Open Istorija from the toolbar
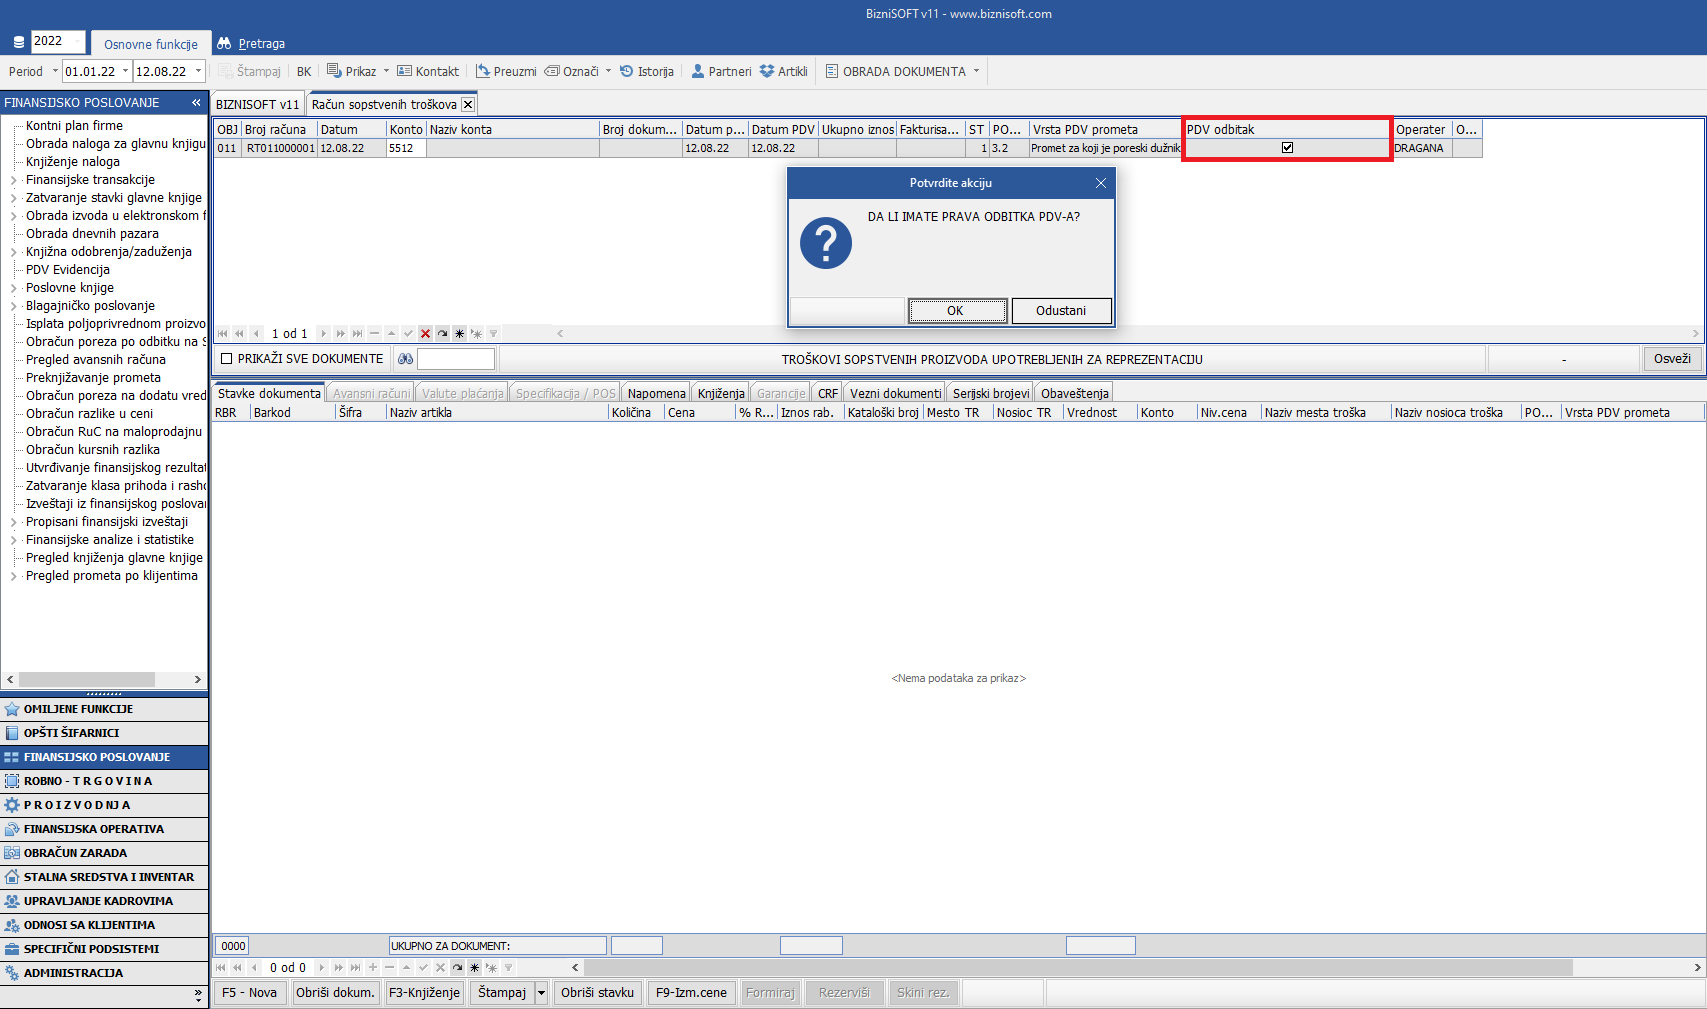Image resolution: width=1707 pixels, height=1009 pixels. point(646,71)
